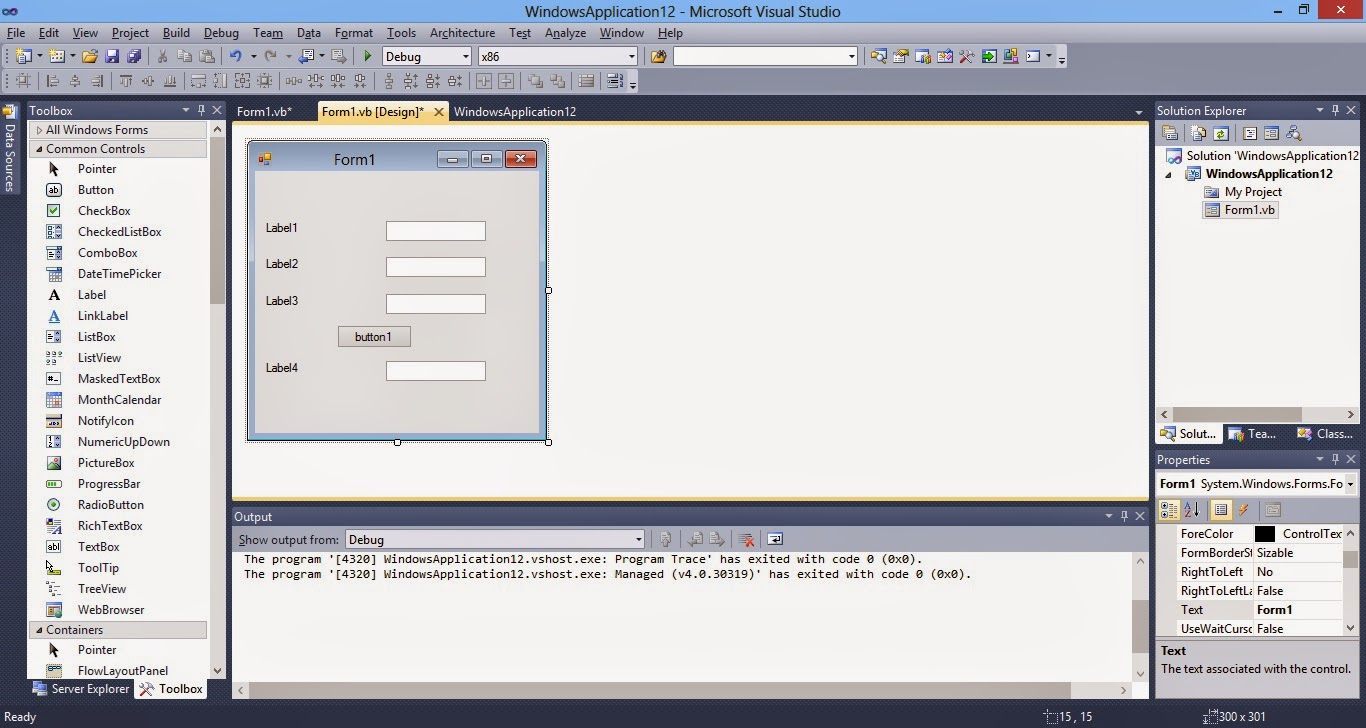The image size is (1366, 728).
Task: Pin the Toolbox panel with auto-hide pushpin
Action: [x=201, y=110]
